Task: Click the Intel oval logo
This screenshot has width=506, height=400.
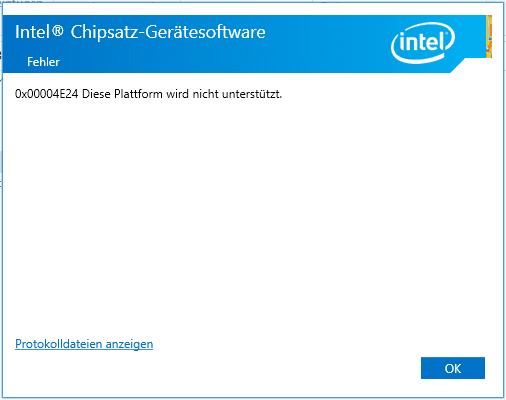Action: pos(423,43)
